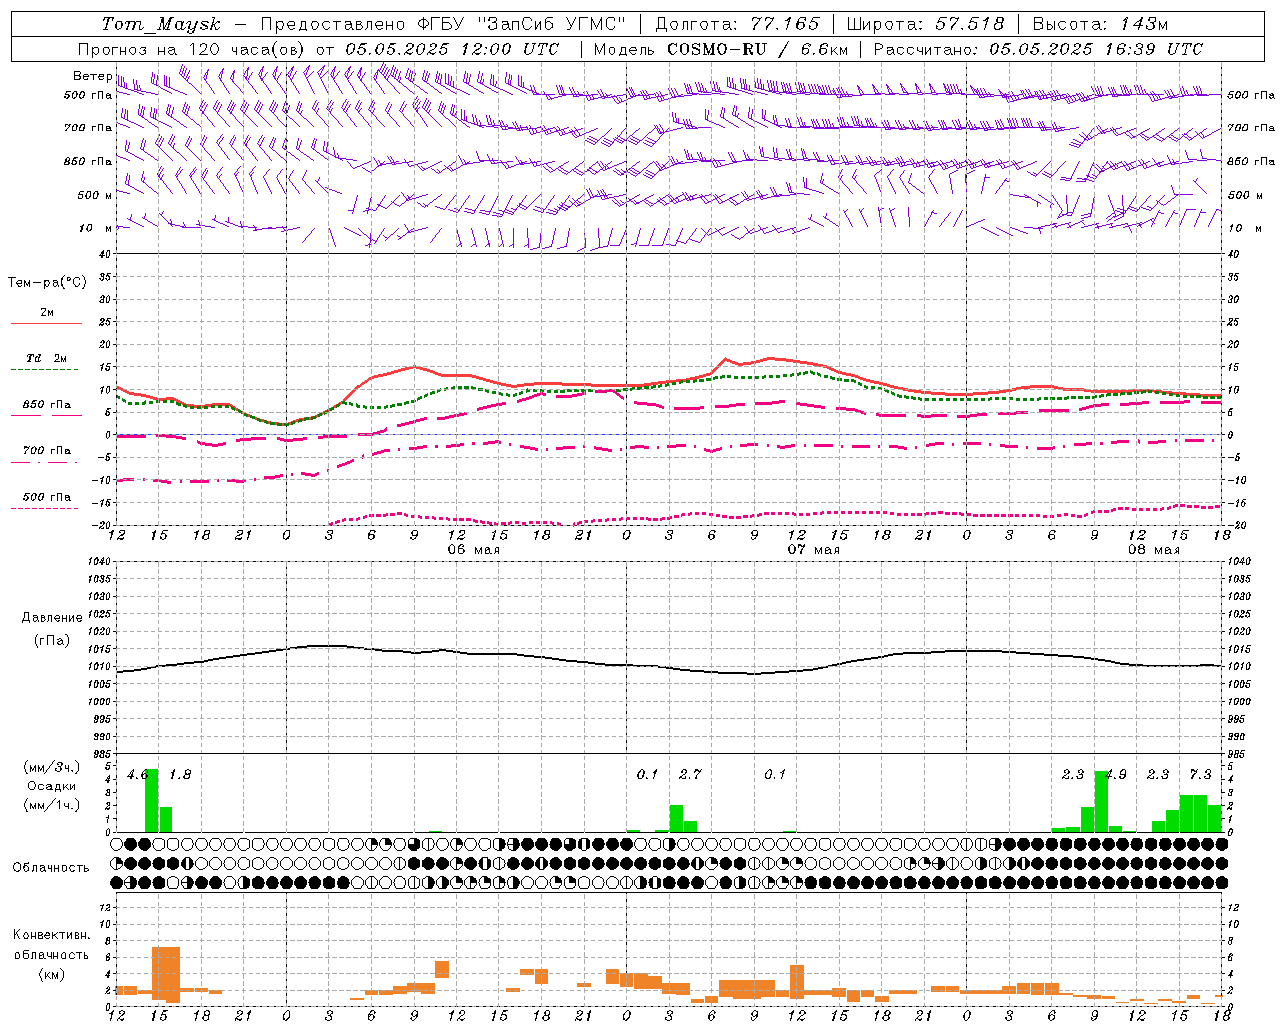Click the '10 м' wind level label
Image resolution: width=1280 pixels, height=1024 pixels.
(95, 228)
